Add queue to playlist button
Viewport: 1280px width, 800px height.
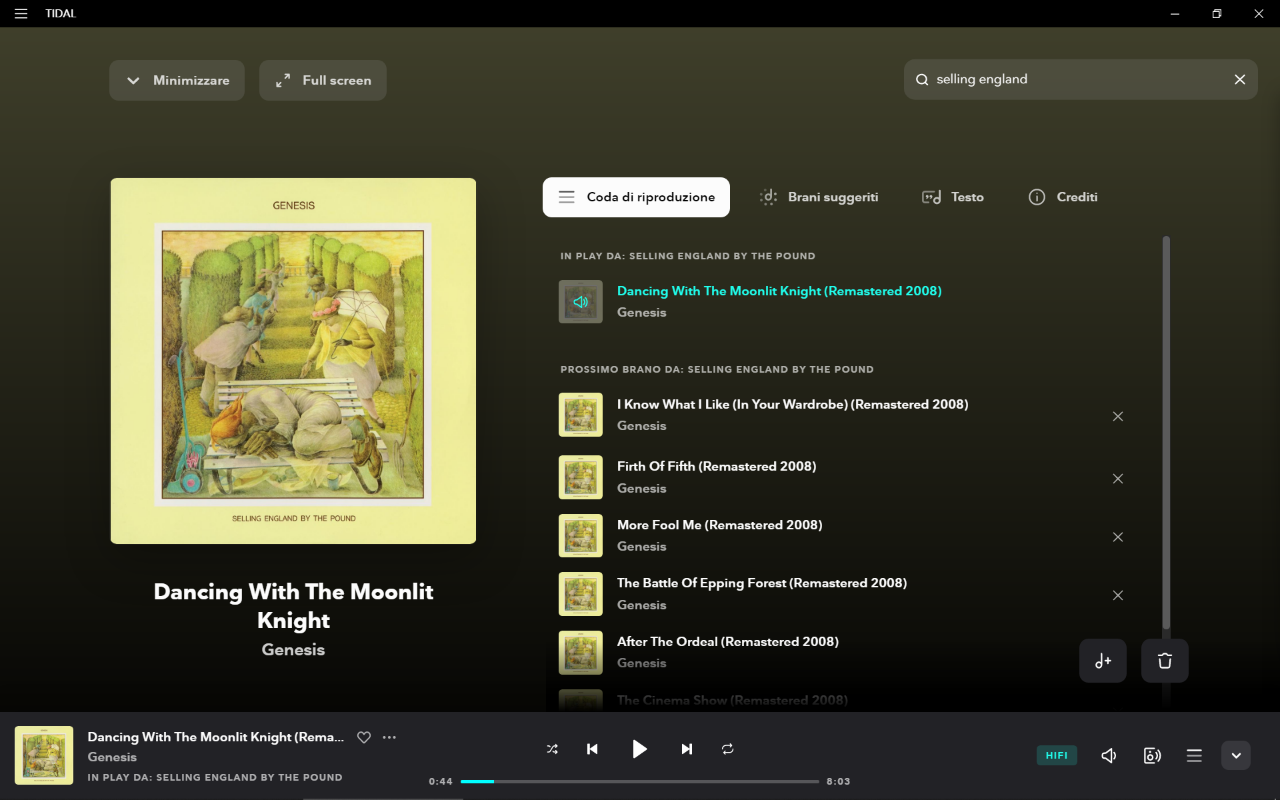point(1103,661)
